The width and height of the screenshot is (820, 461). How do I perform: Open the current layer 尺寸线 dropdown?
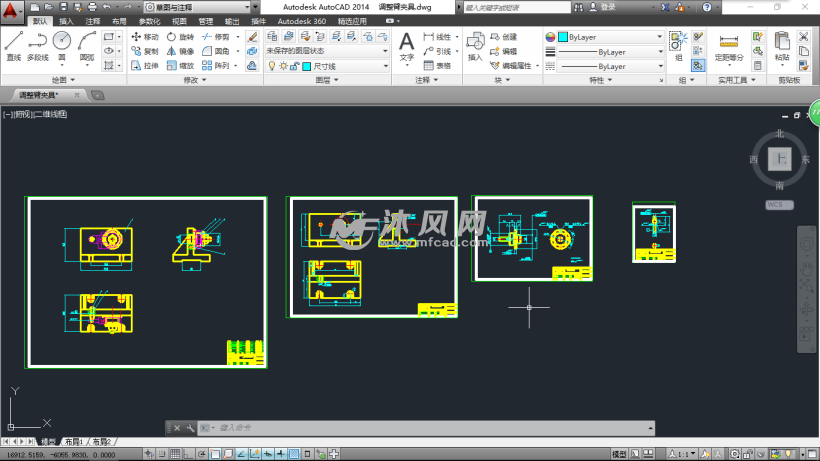327,66
